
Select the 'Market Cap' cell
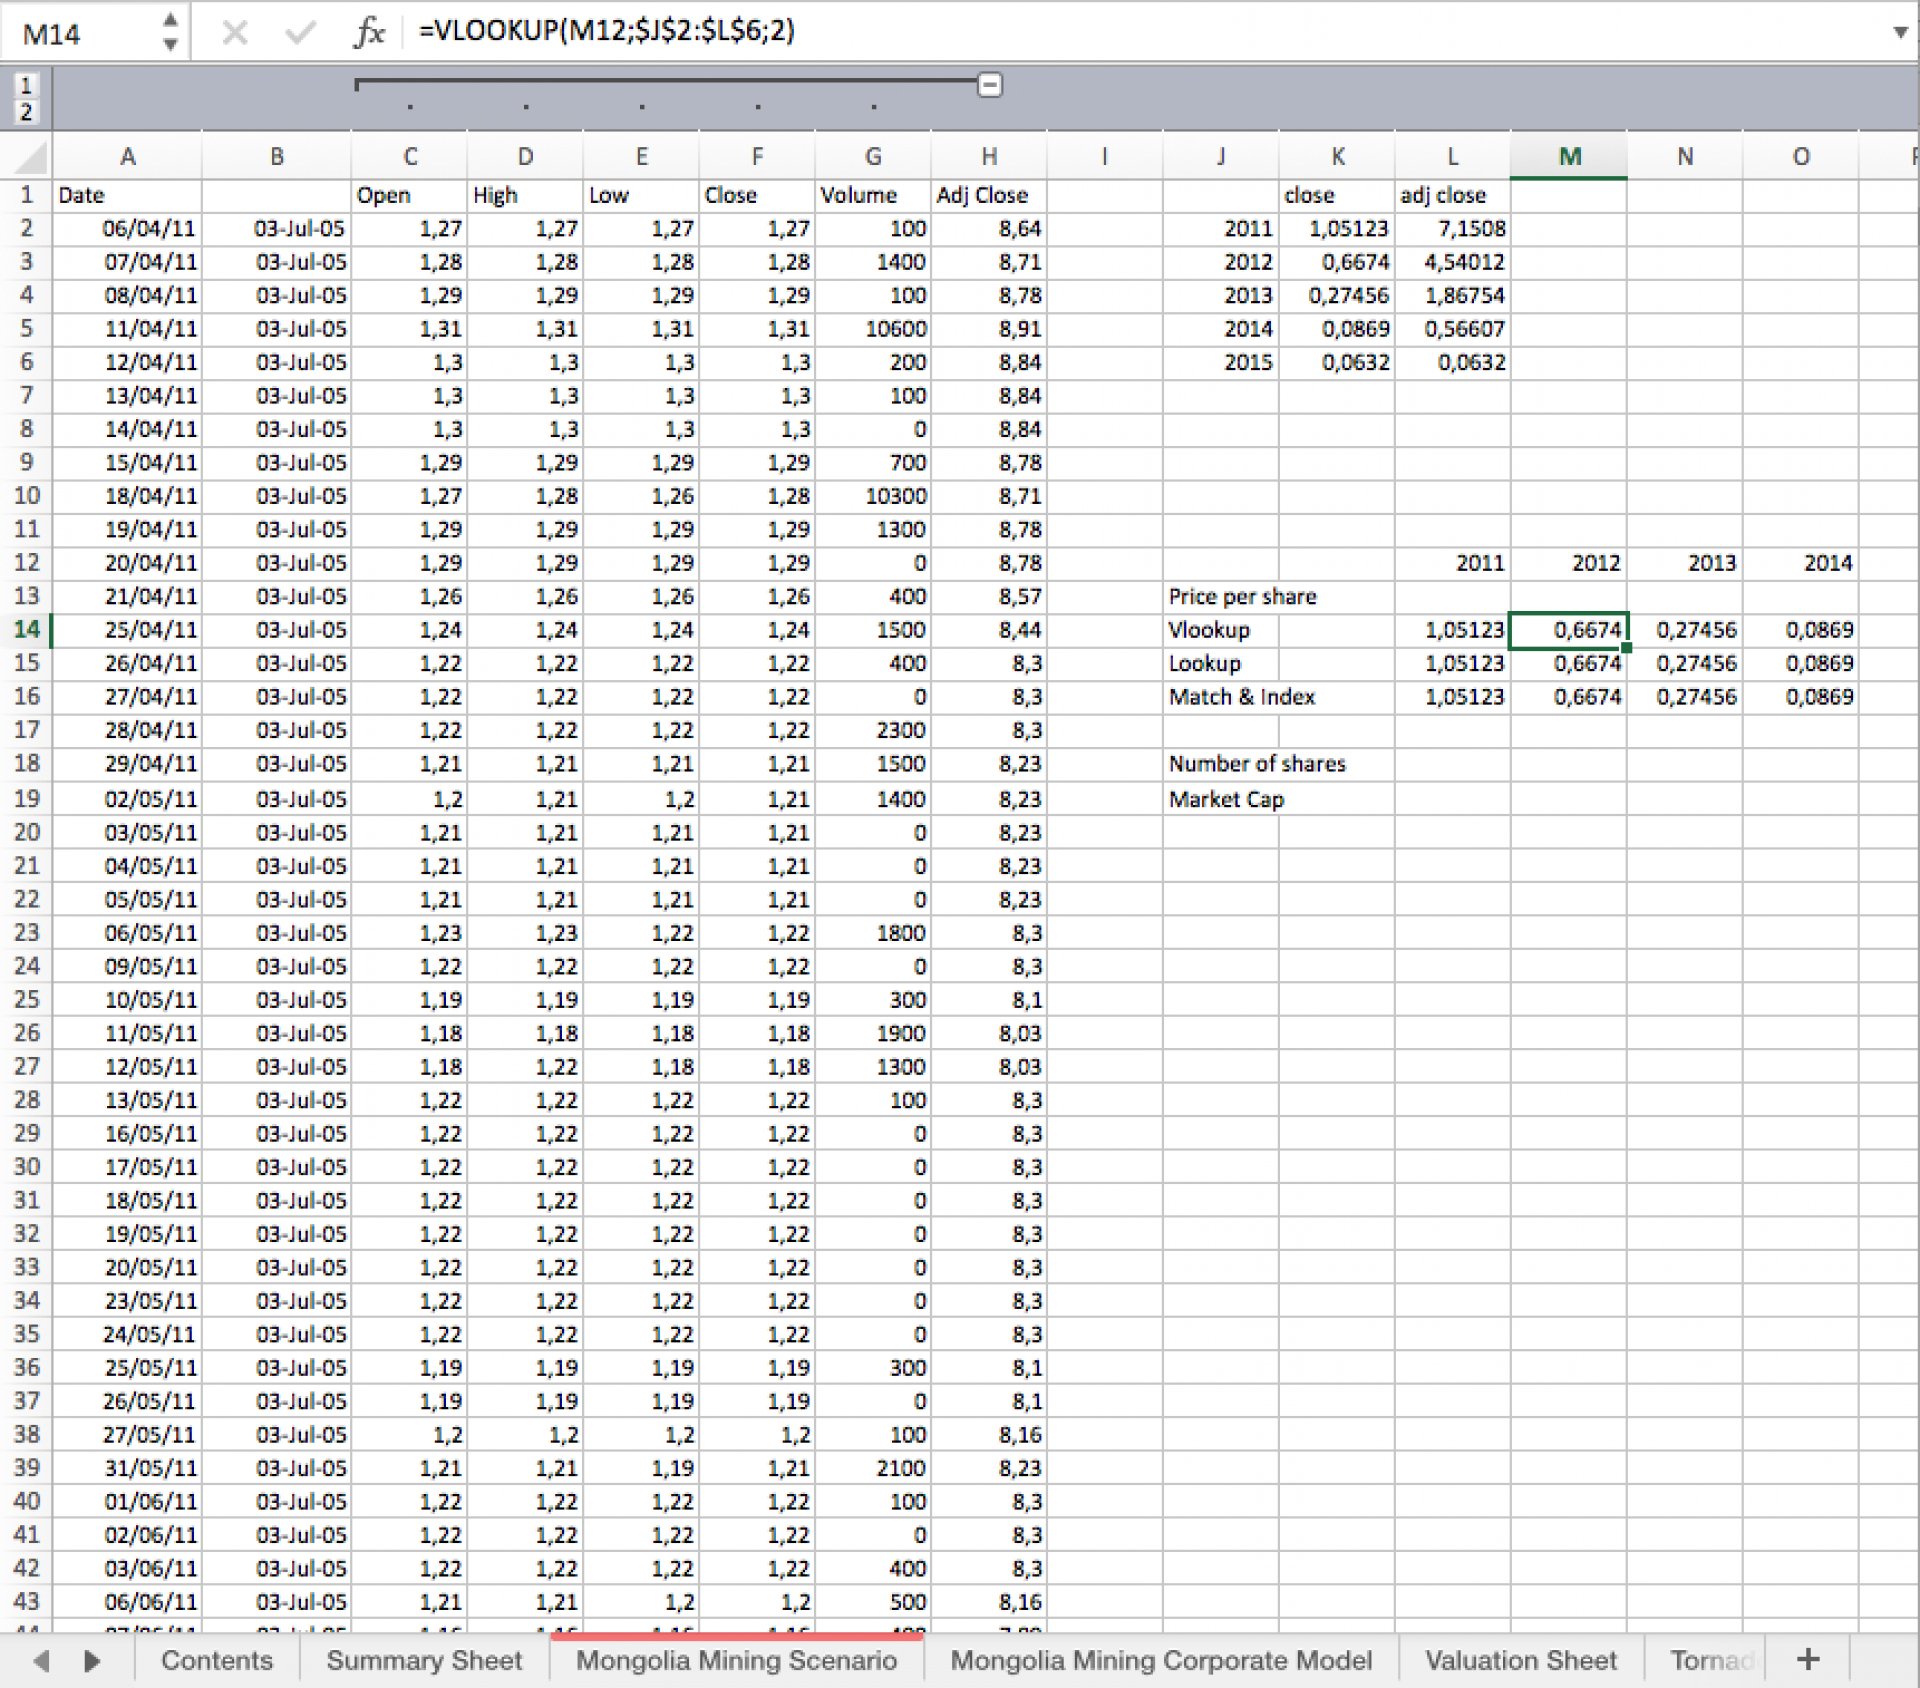point(1226,799)
